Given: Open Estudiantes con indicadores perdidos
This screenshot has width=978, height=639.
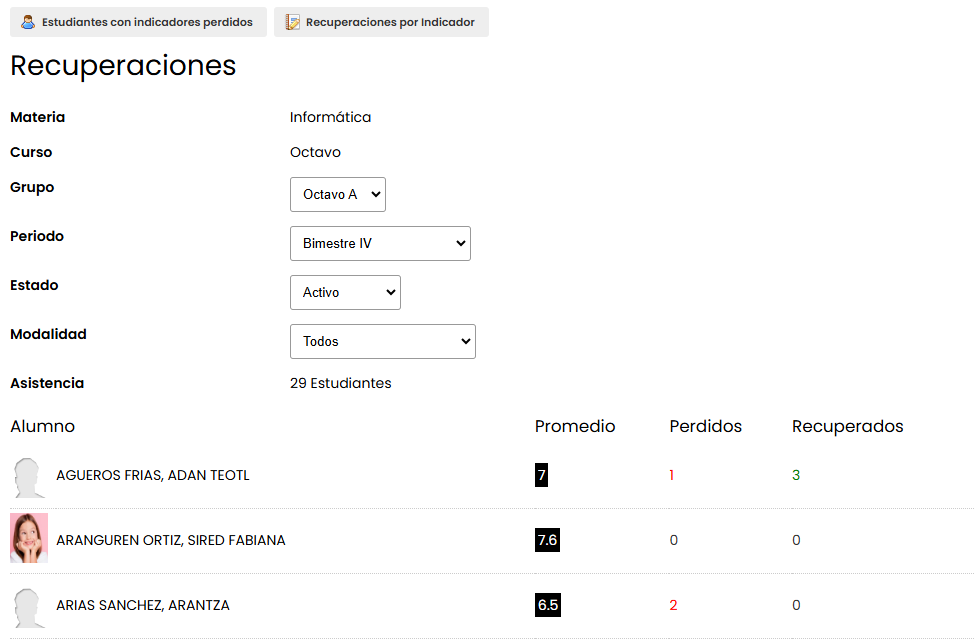Looking at the screenshot, I should pyautogui.click(x=138, y=22).
